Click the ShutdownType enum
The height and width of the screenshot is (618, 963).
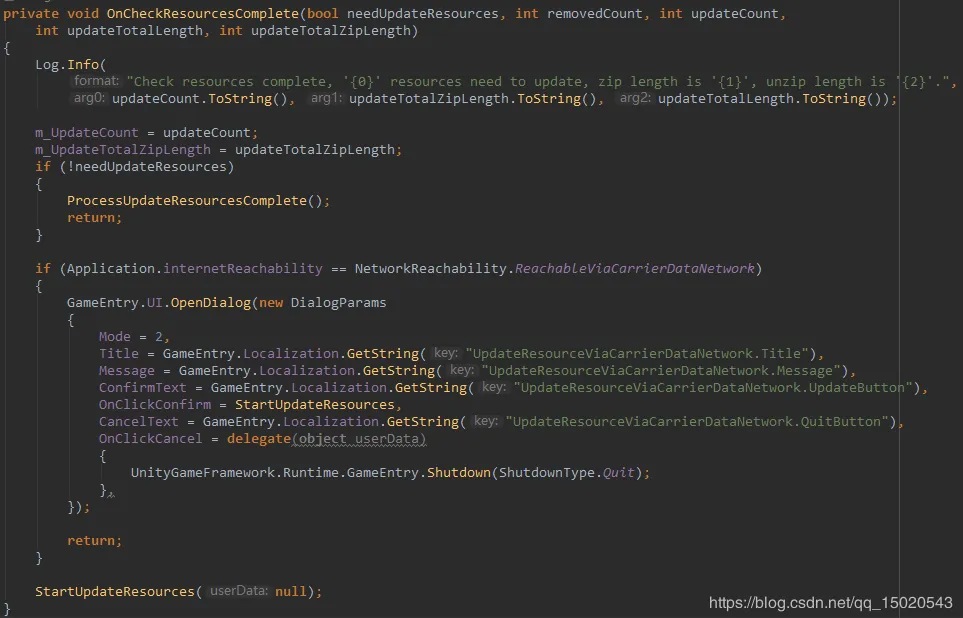click(547, 473)
